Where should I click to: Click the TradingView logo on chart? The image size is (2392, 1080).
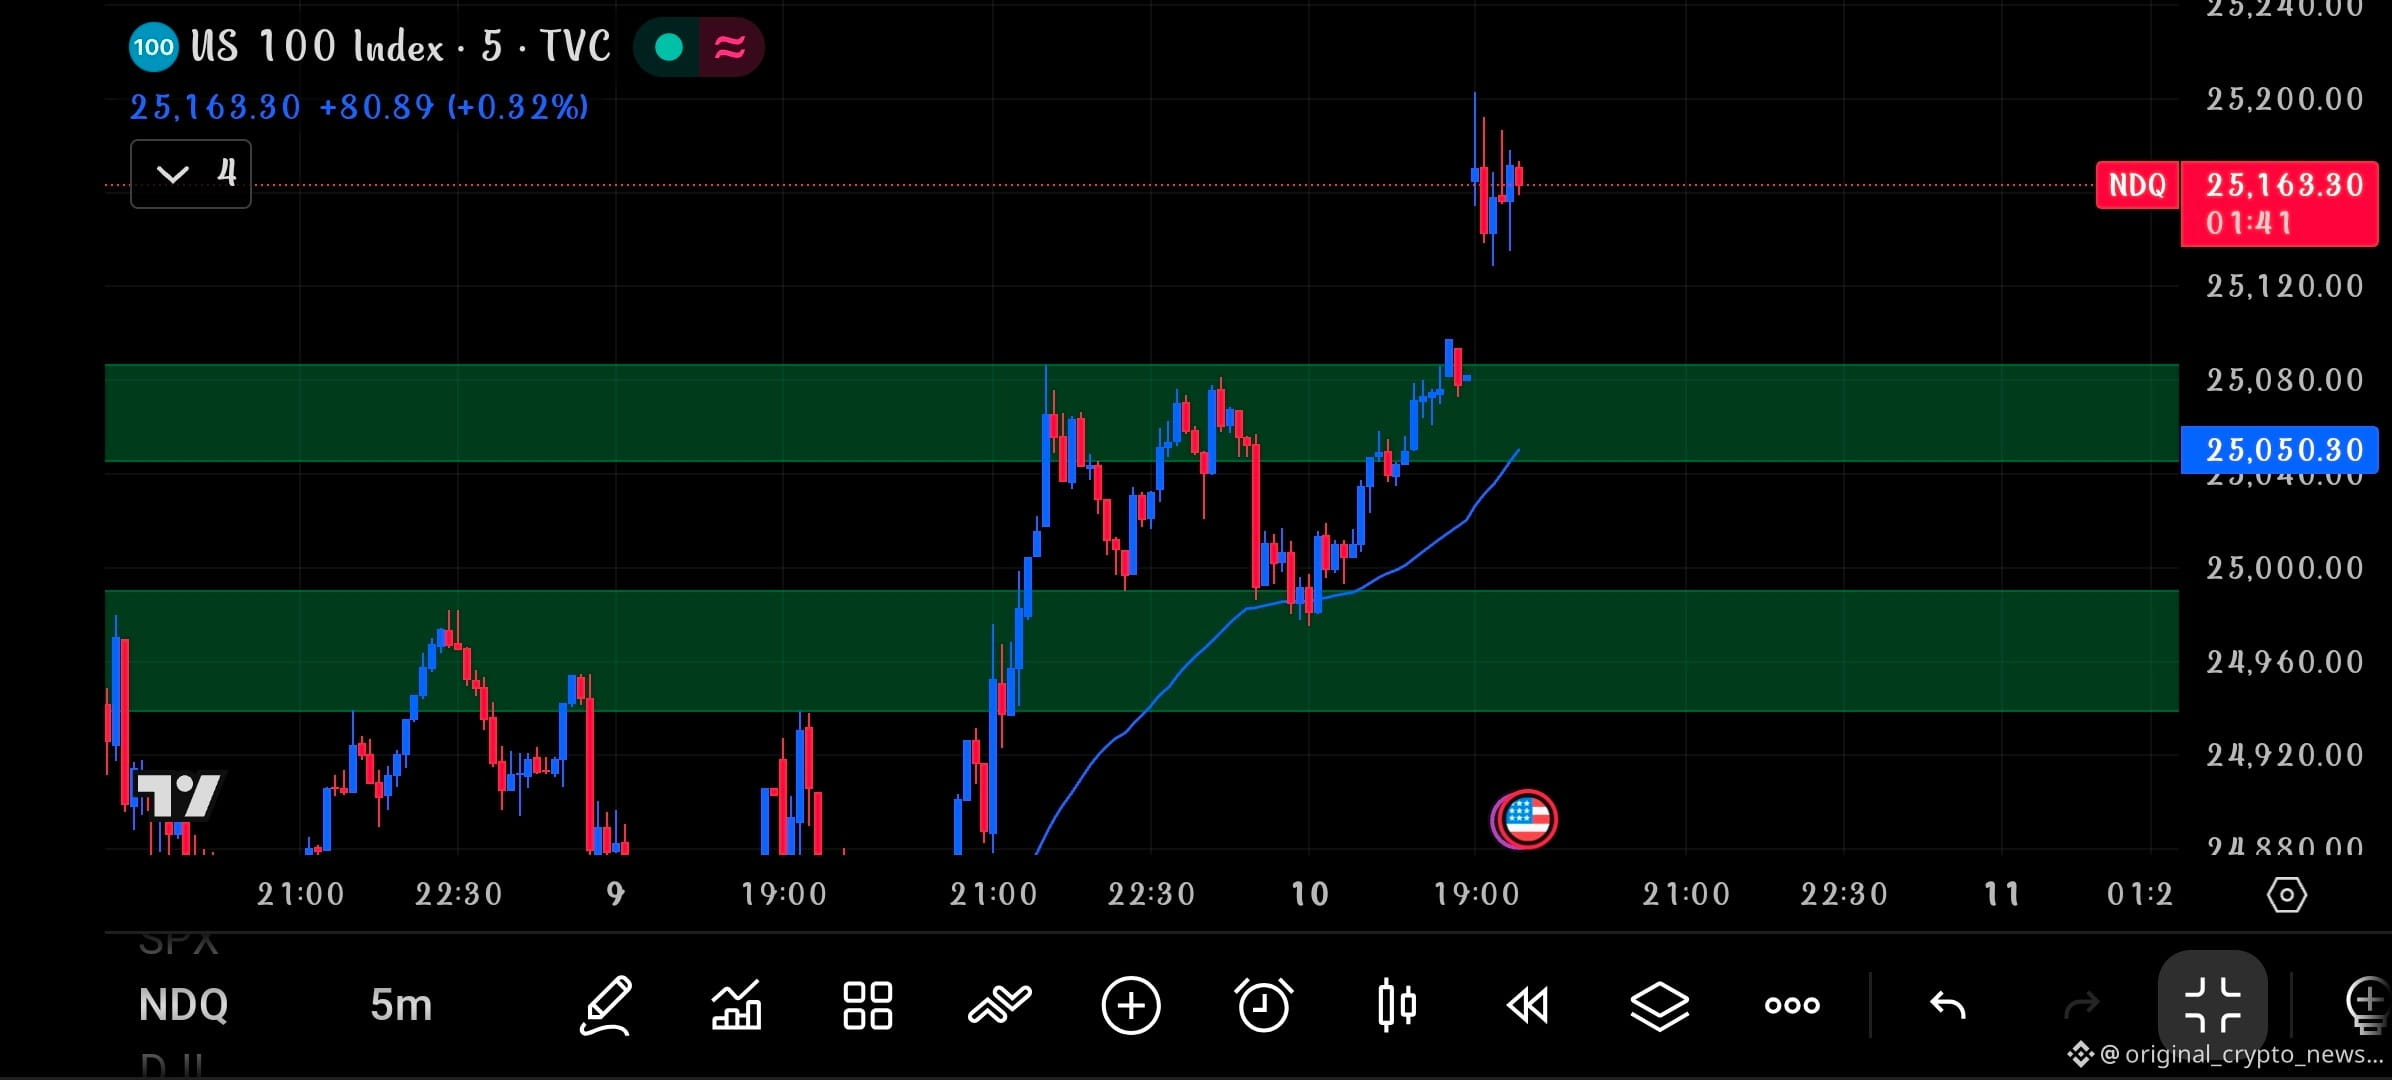pos(177,795)
